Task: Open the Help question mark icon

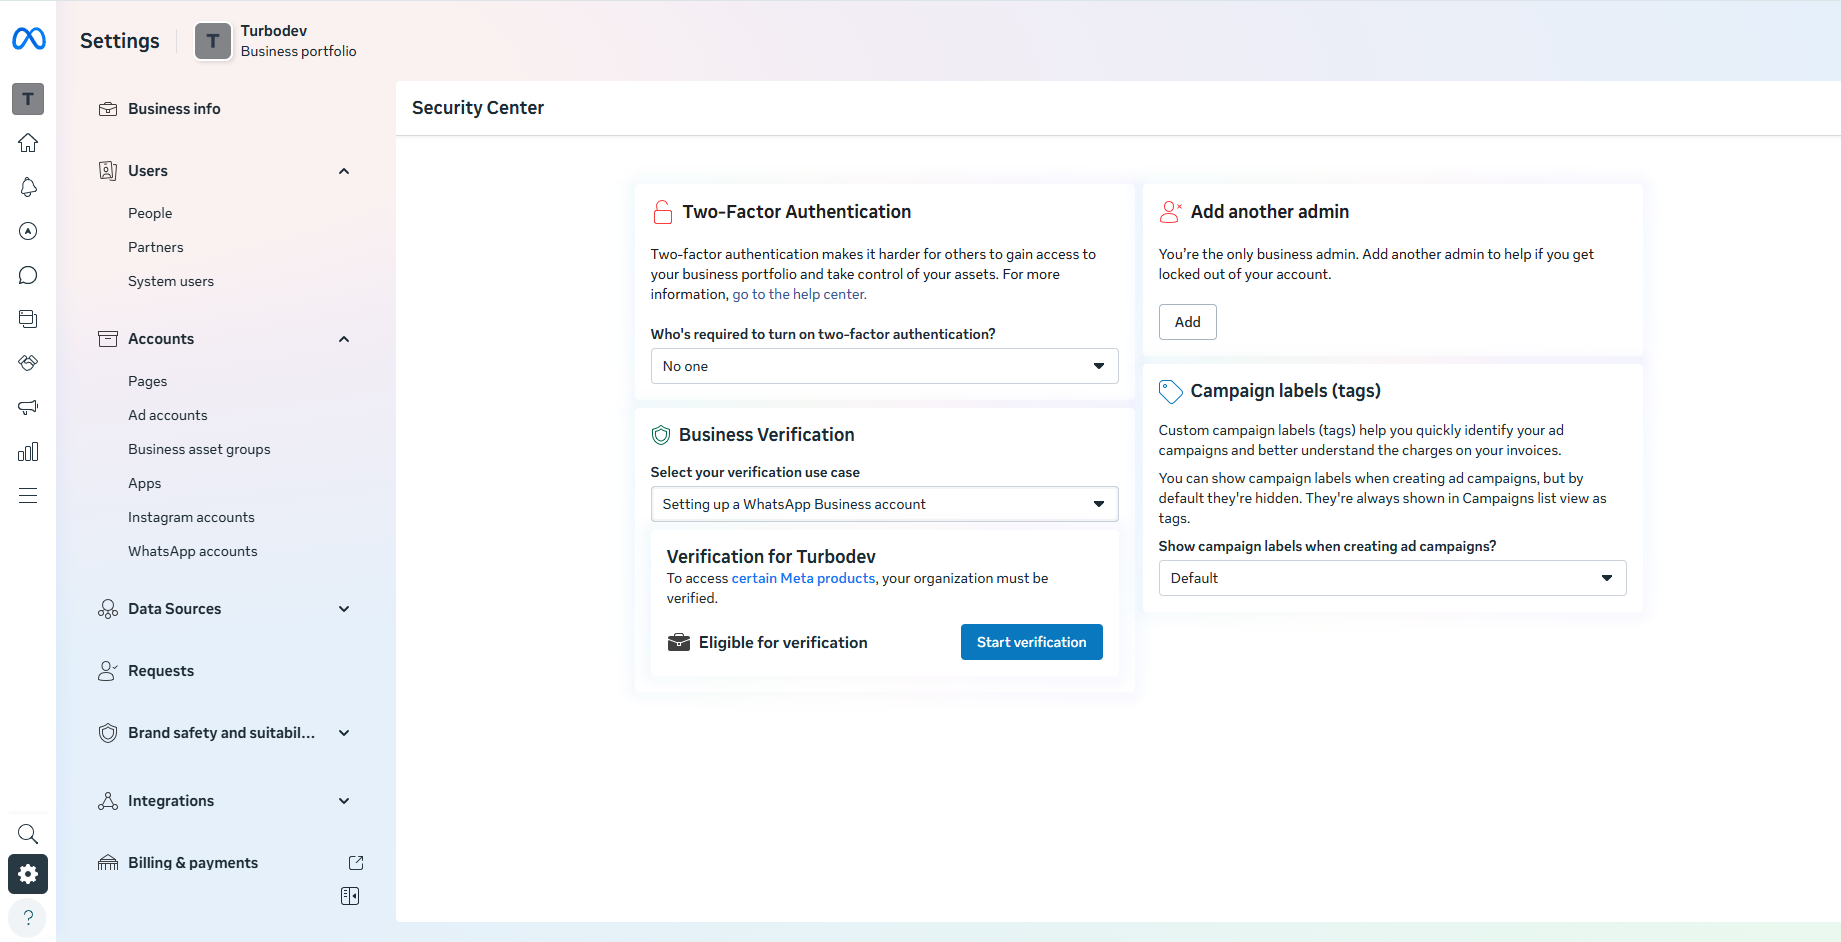Action: pos(28,918)
